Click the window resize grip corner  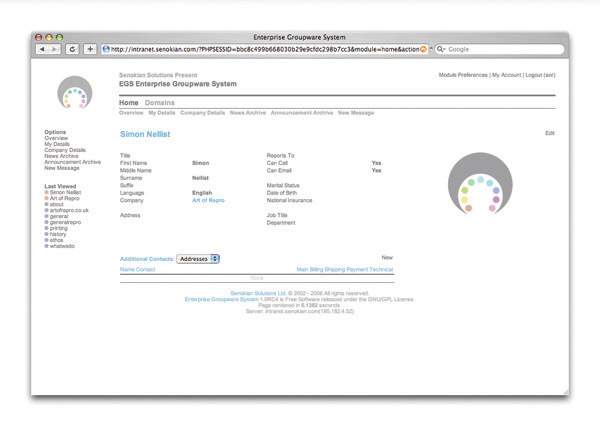pyautogui.click(x=565, y=392)
